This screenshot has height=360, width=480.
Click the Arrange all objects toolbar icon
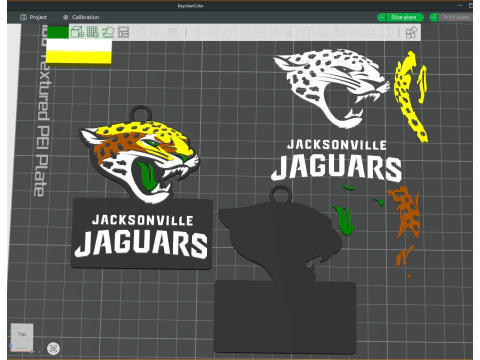pyautogui.click(x=123, y=32)
